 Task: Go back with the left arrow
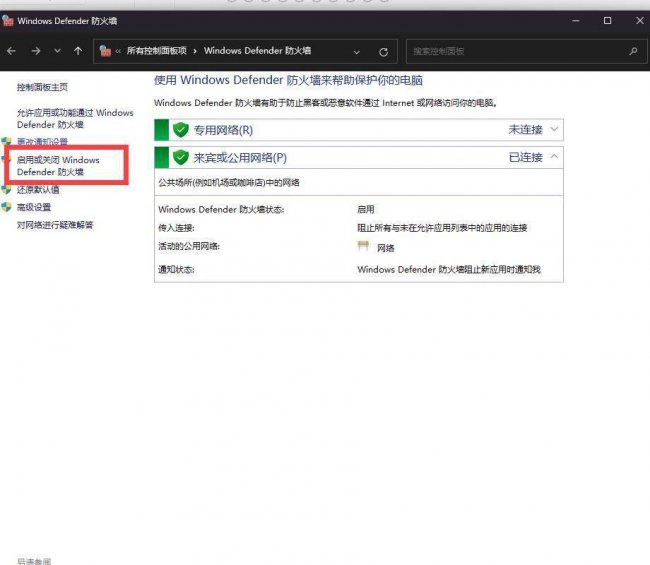point(11,51)
